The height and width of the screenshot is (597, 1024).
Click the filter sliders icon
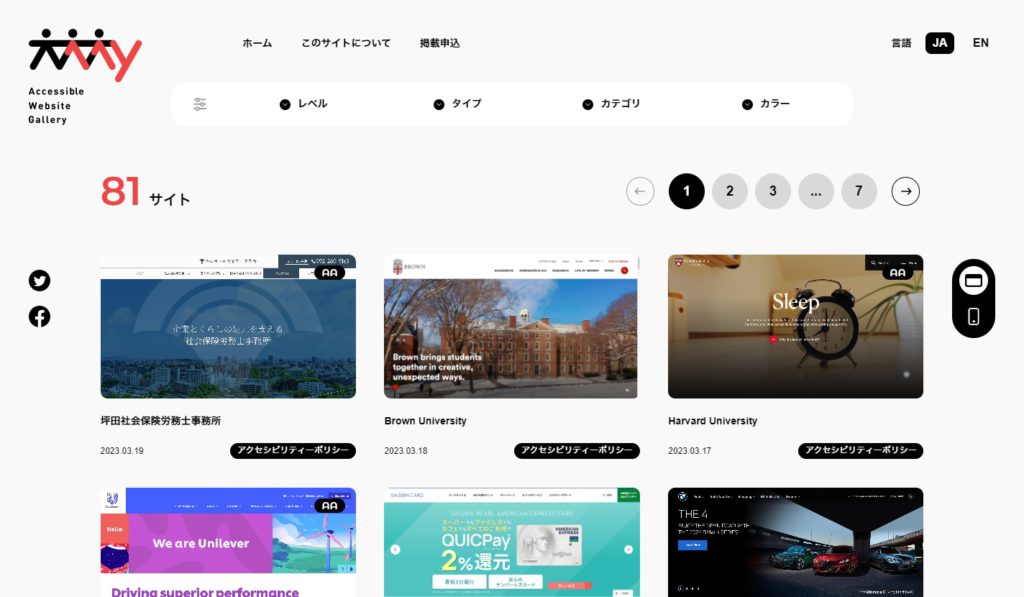[200, 104]
